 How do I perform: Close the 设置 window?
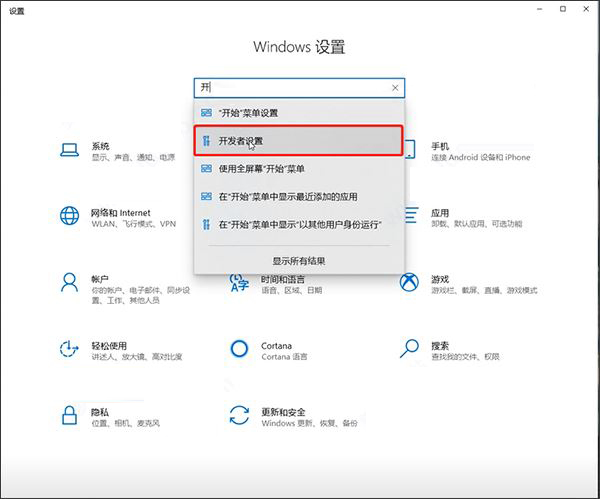tap(586, 9)
